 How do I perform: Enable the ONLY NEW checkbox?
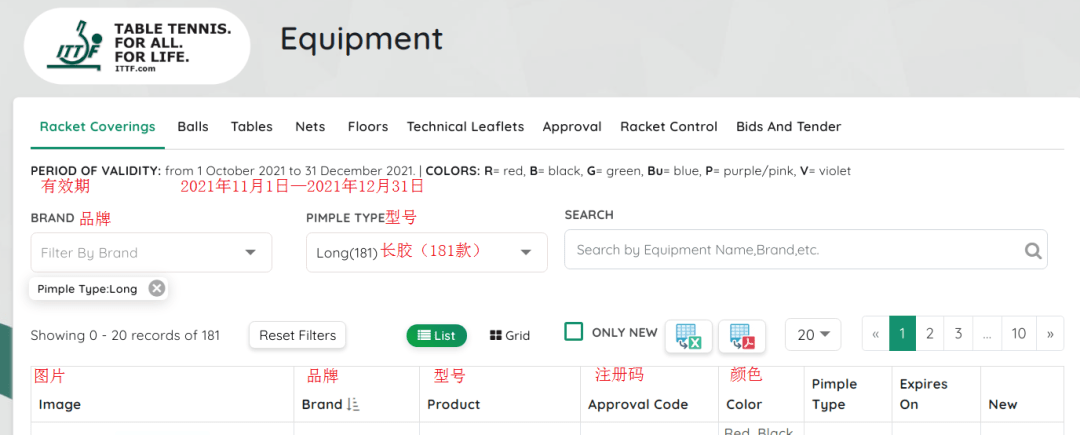pyautogui.click(x=574, y=332)
